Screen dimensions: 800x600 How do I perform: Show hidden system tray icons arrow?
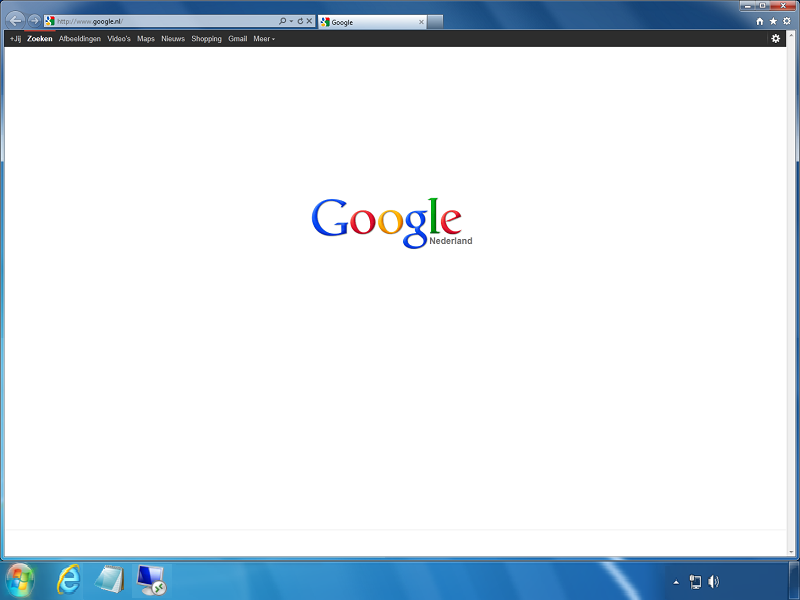676,582
